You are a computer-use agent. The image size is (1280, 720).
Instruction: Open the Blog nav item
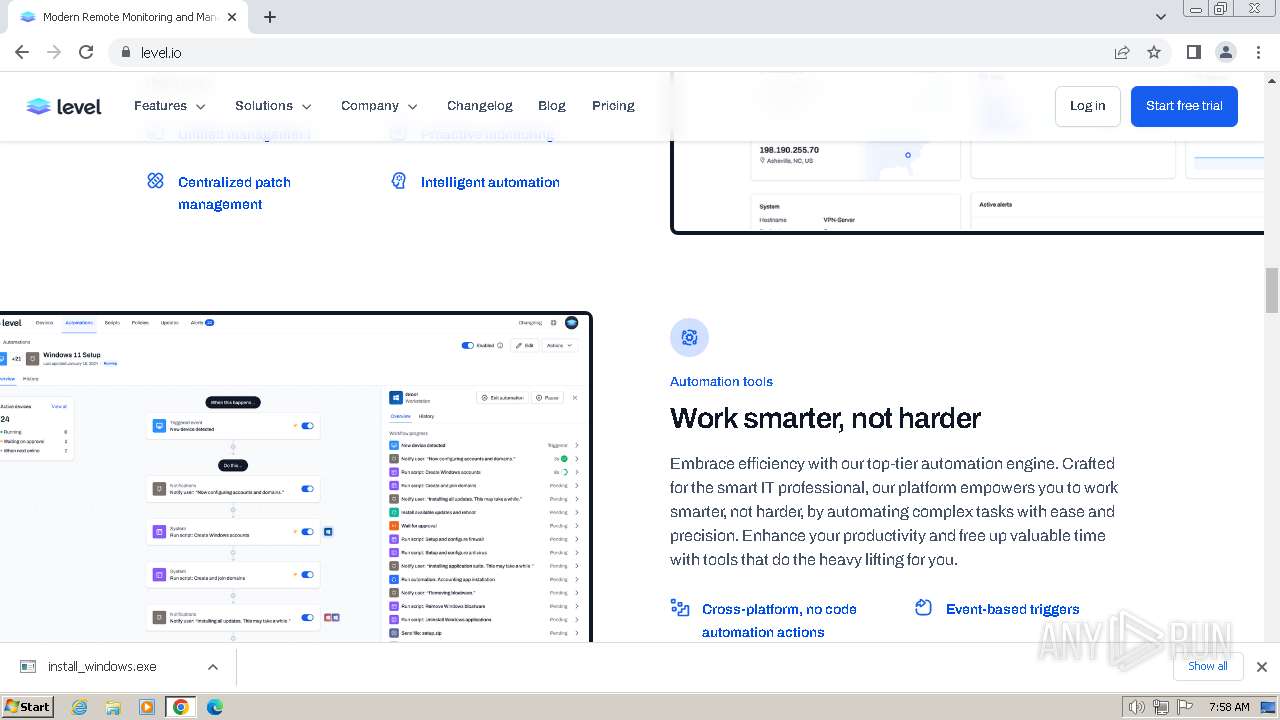point(552,106)
